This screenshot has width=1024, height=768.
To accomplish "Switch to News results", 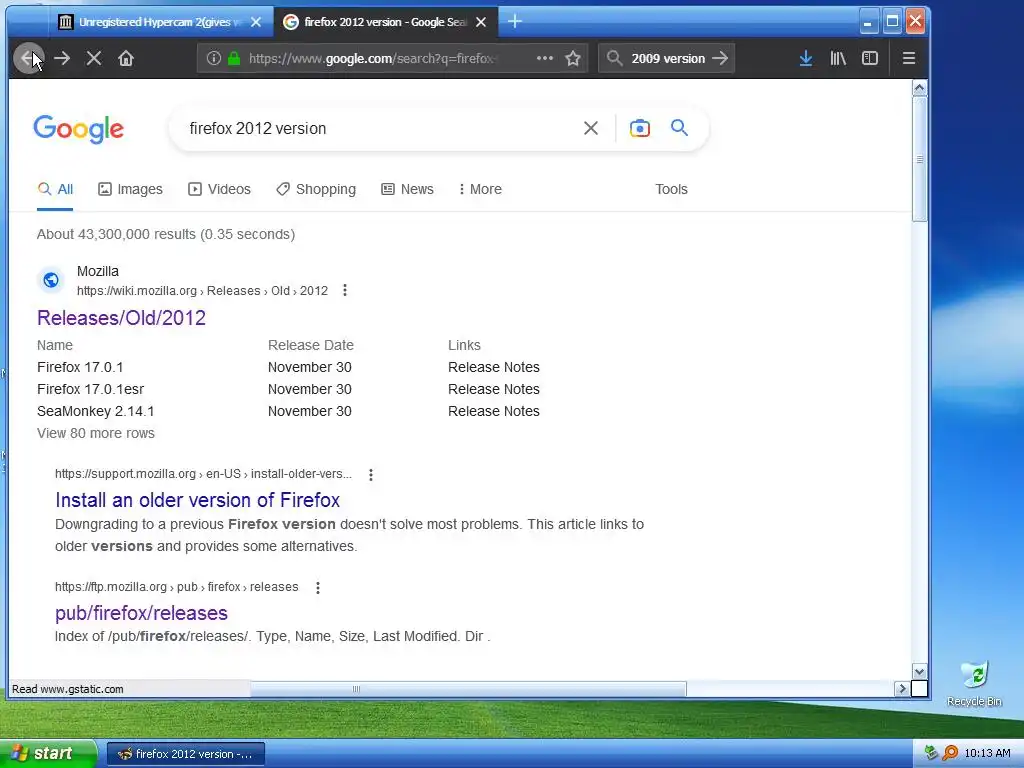I will click(x=408, y=189).
